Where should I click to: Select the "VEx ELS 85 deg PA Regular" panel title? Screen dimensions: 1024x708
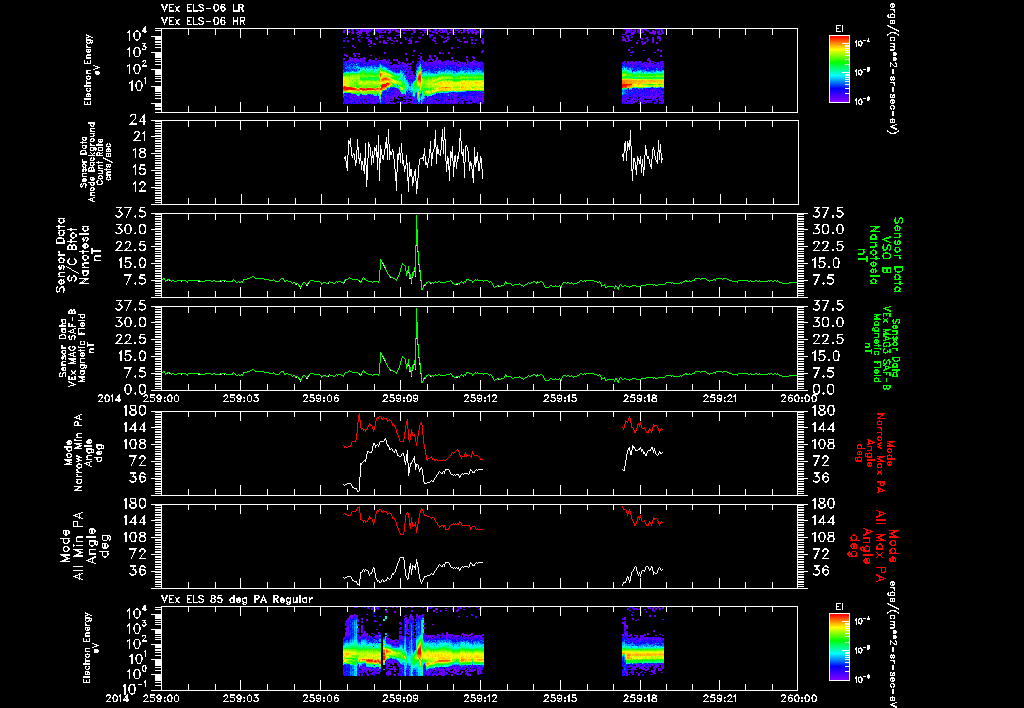click(237, 599)
